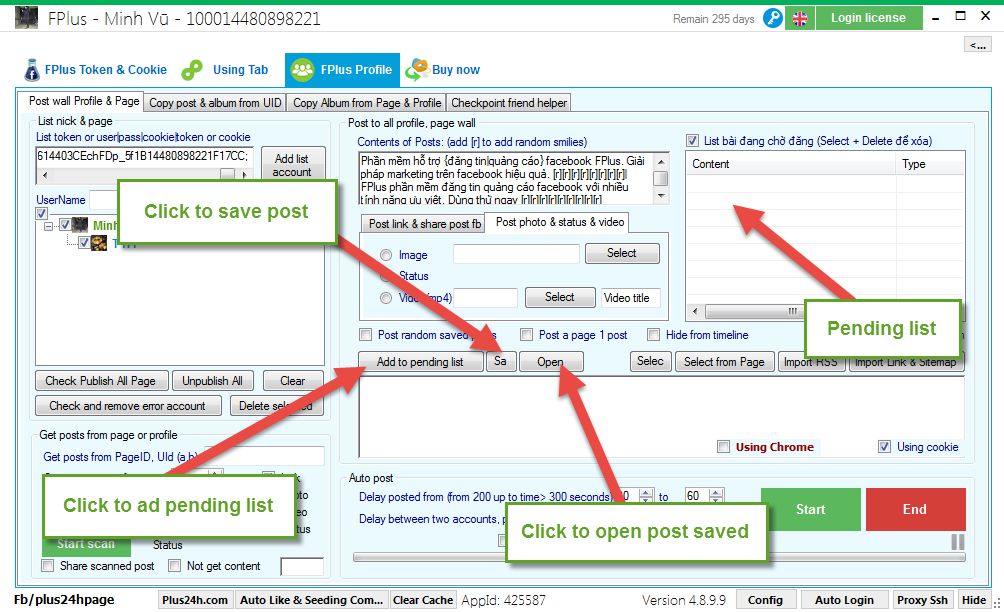Collapse the Minh account tree node
Viewport: 1004px width, 612px height.
[x=49, y=226]
